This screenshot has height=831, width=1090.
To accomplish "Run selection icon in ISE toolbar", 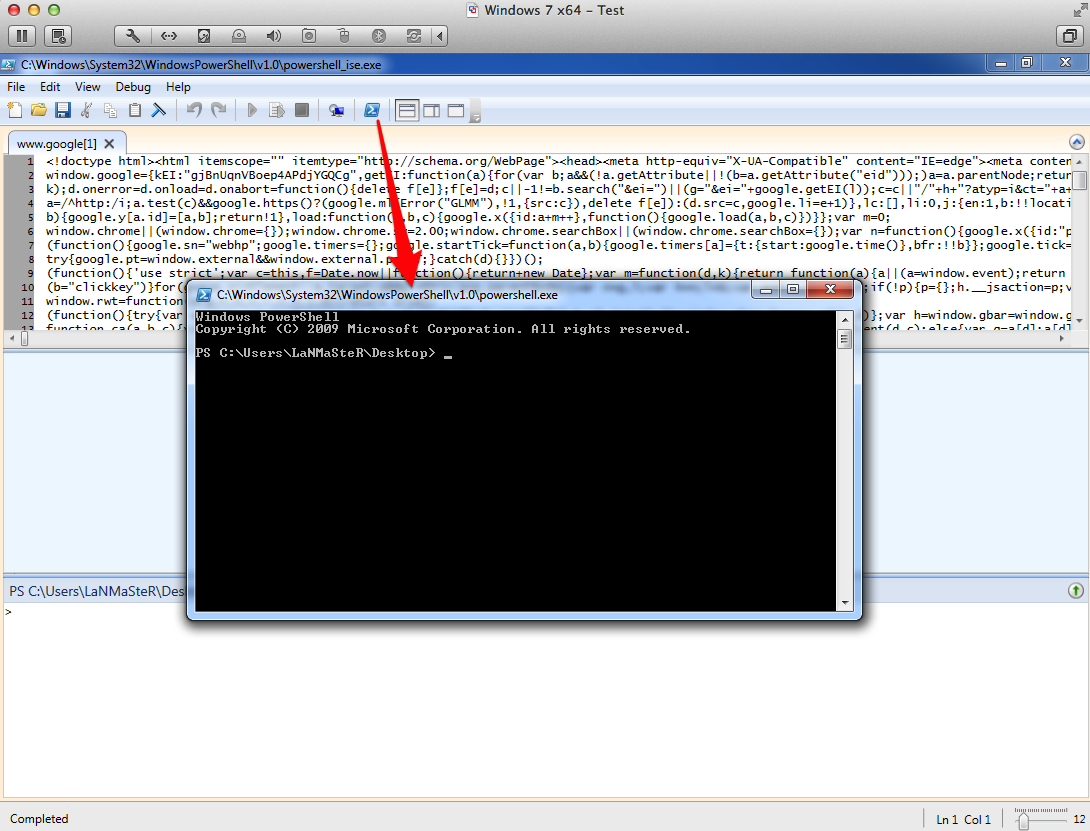I will point(277,110).
